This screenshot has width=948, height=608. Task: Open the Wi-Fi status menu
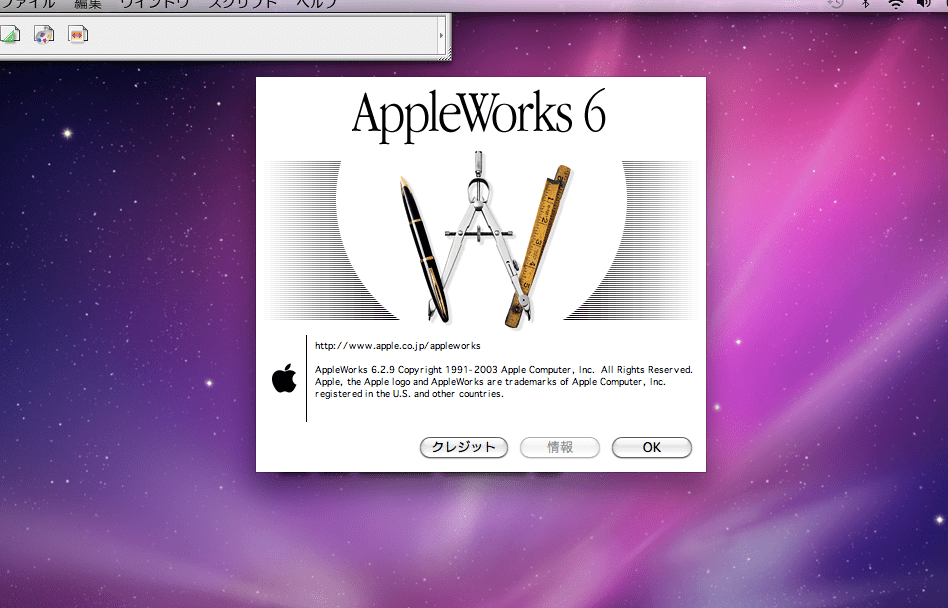pos(895,3)
